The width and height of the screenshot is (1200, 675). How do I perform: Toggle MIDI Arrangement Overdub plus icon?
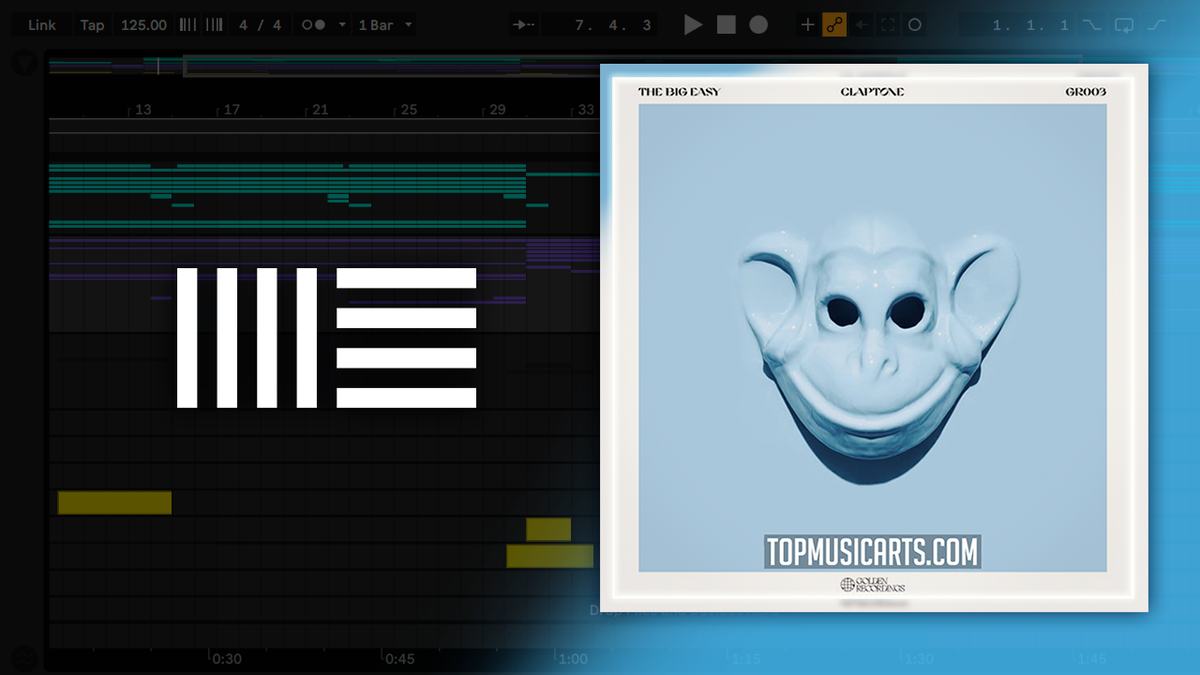[x=808, y=24]
